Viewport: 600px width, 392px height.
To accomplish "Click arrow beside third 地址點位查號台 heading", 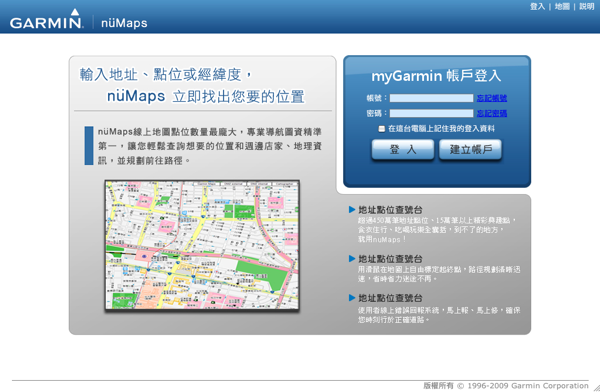I will (x=352, y=298).
